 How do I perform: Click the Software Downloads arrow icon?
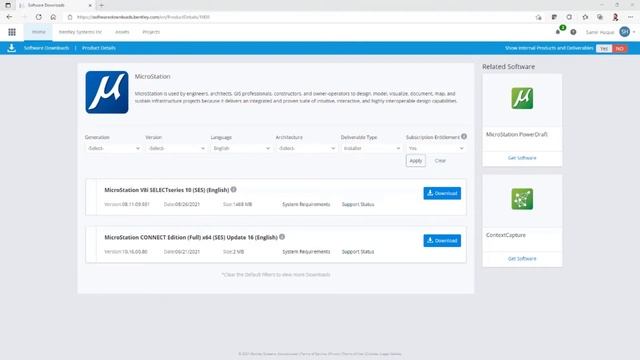11,48
